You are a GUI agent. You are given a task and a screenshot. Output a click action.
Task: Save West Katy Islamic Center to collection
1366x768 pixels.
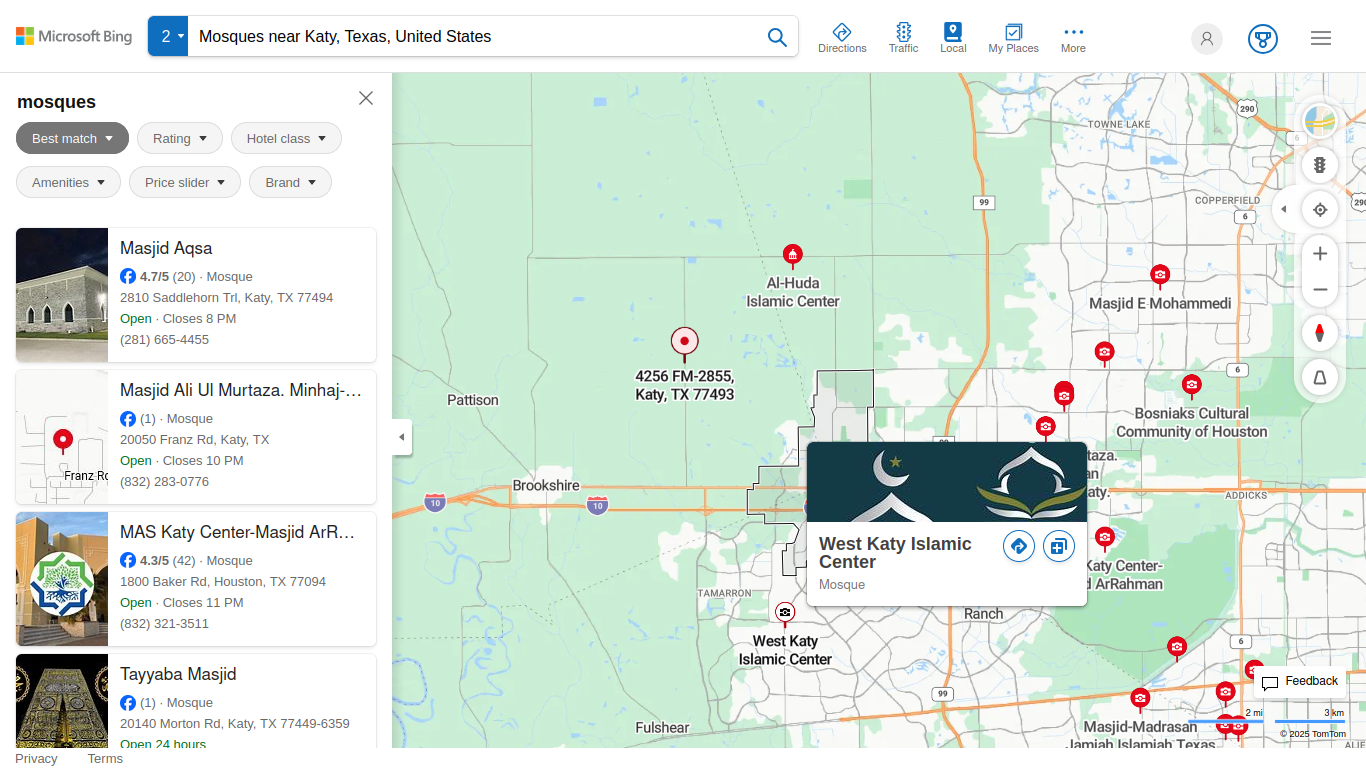coord(1058,546)
